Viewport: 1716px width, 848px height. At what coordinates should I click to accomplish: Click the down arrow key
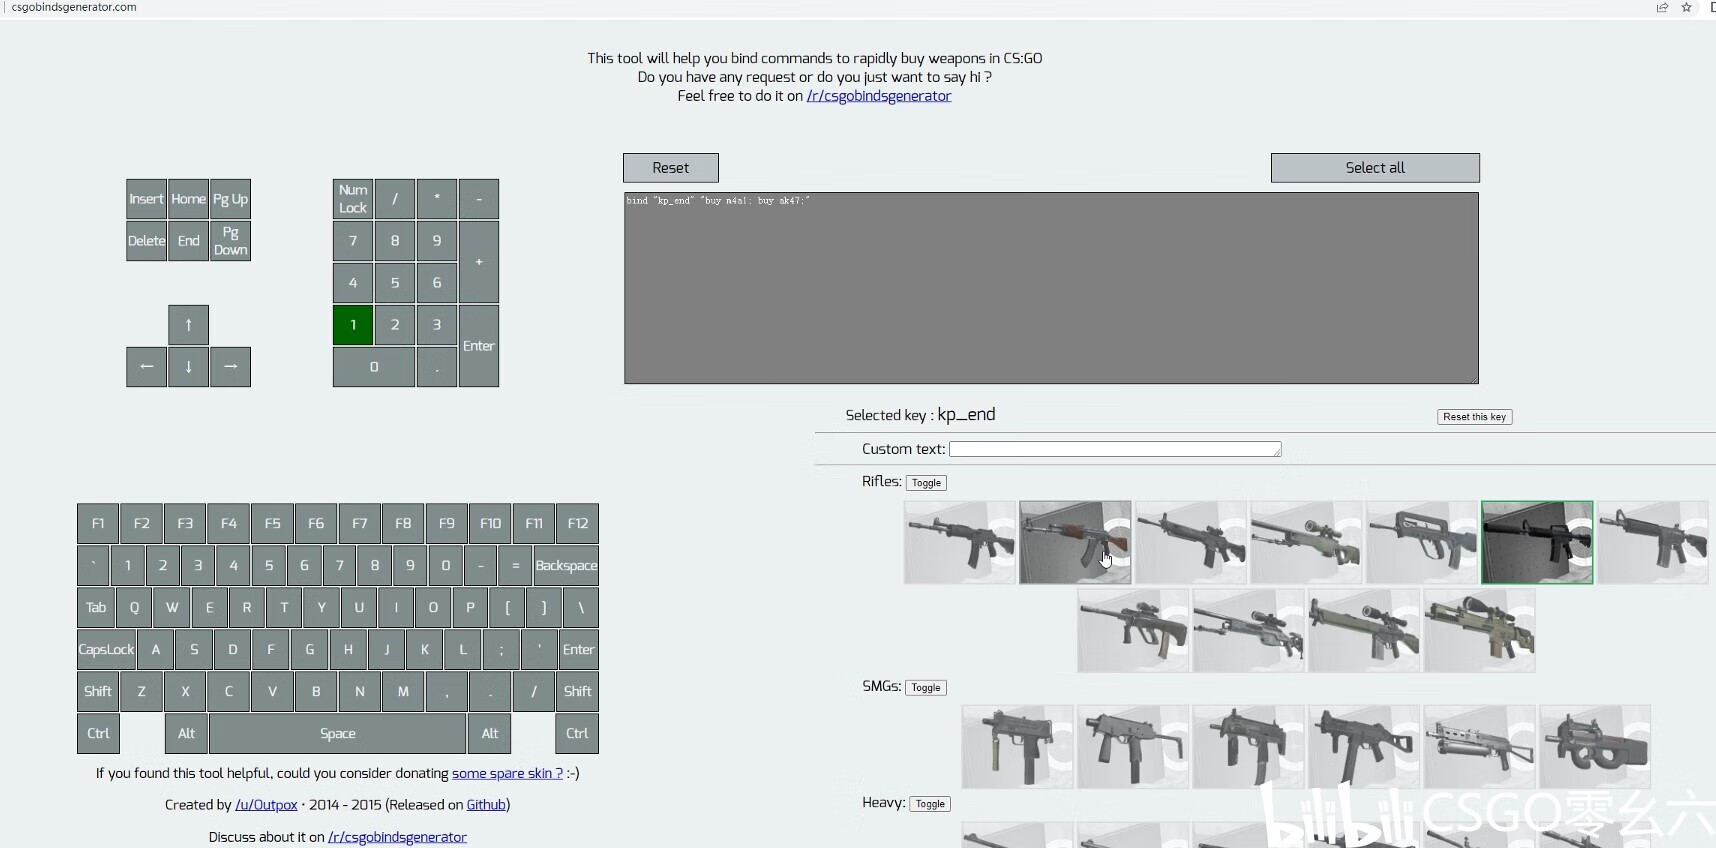pos(188,367)
